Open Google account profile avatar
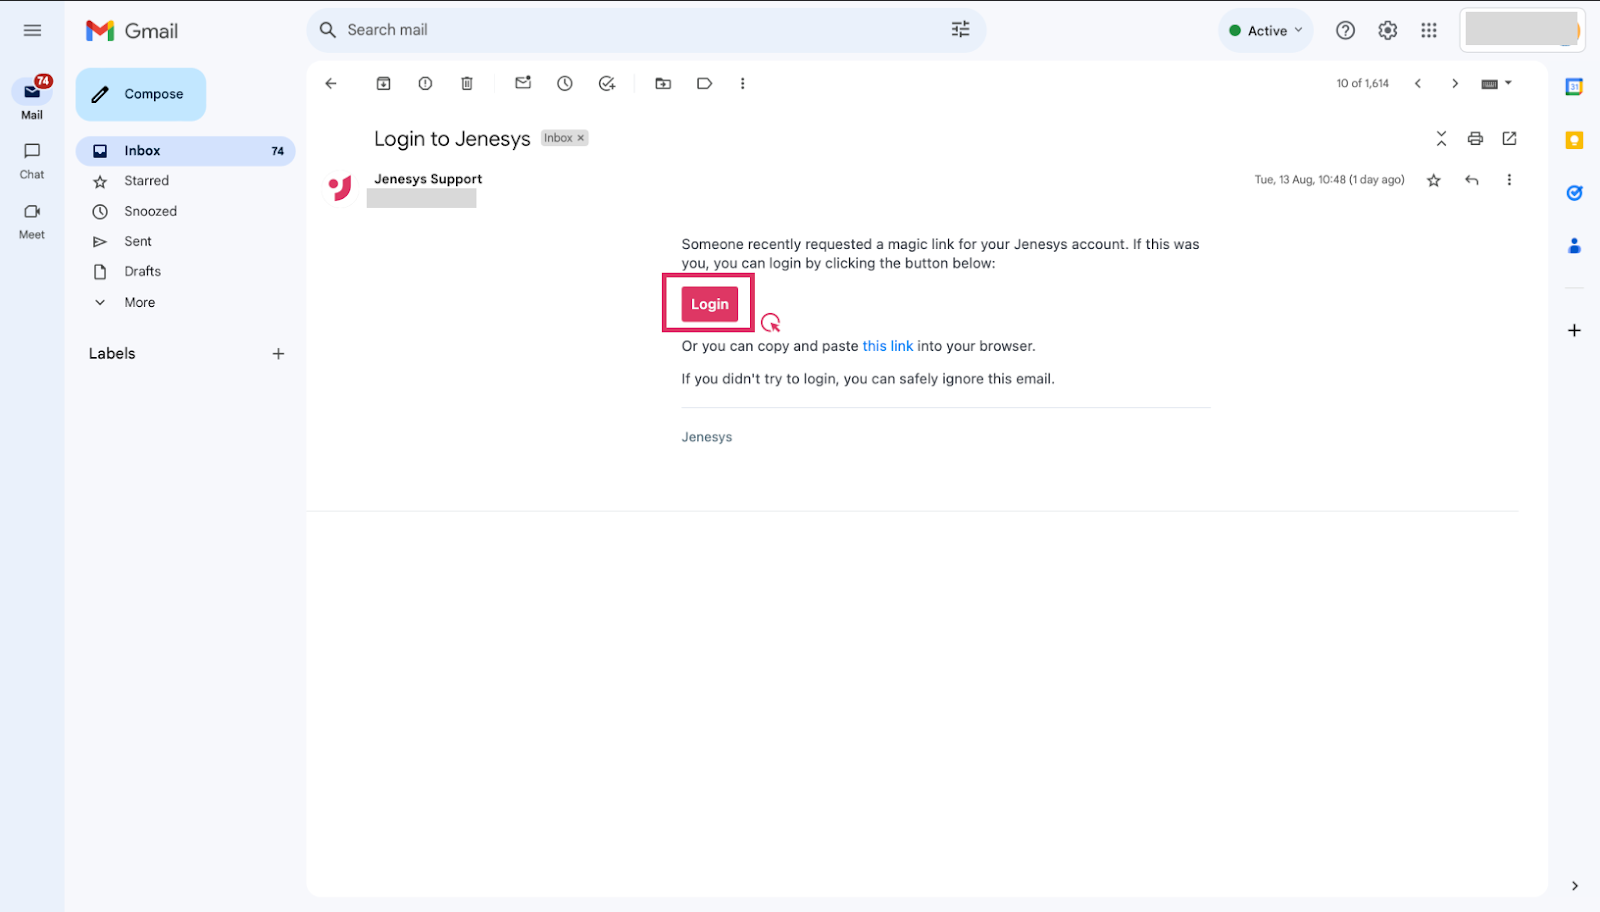Viewport: 1600px width, 912px height. [x=1521, y=30]
